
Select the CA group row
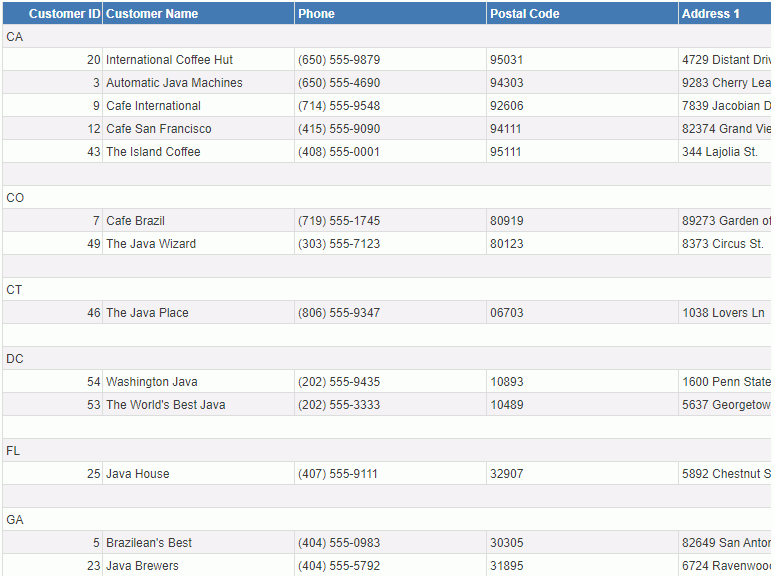pyautogui.click(x=15, y=37)
